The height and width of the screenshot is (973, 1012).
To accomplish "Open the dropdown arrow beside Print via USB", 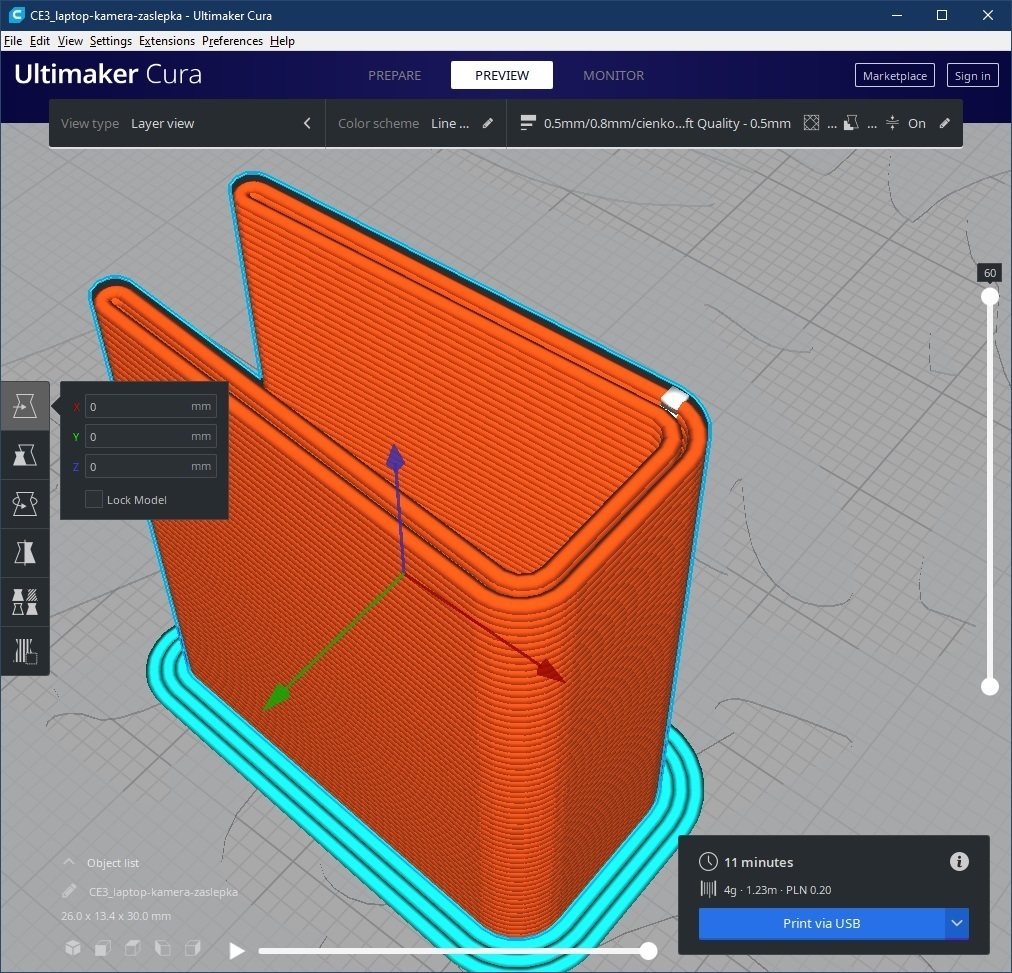I will [957, 924].
